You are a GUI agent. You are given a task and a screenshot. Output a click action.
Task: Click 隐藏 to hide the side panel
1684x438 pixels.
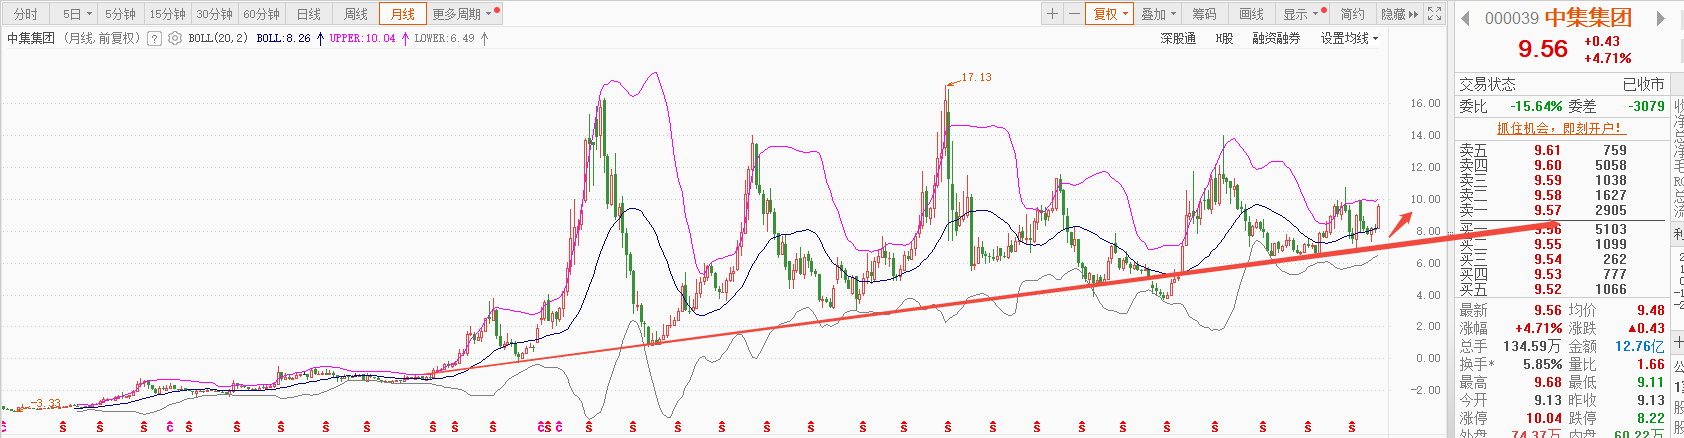point(1399,14)
